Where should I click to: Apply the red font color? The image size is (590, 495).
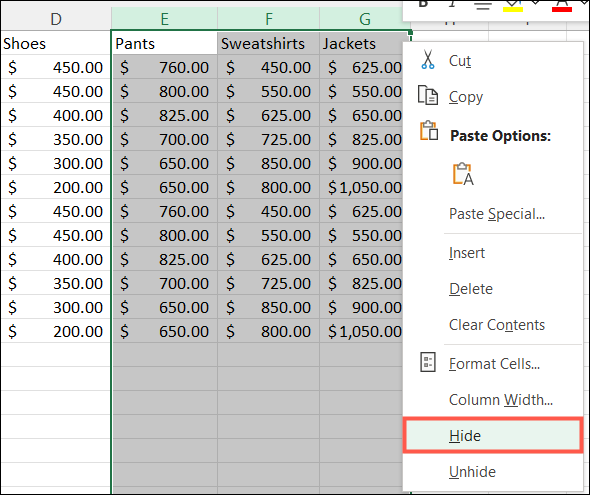[562, 5]
